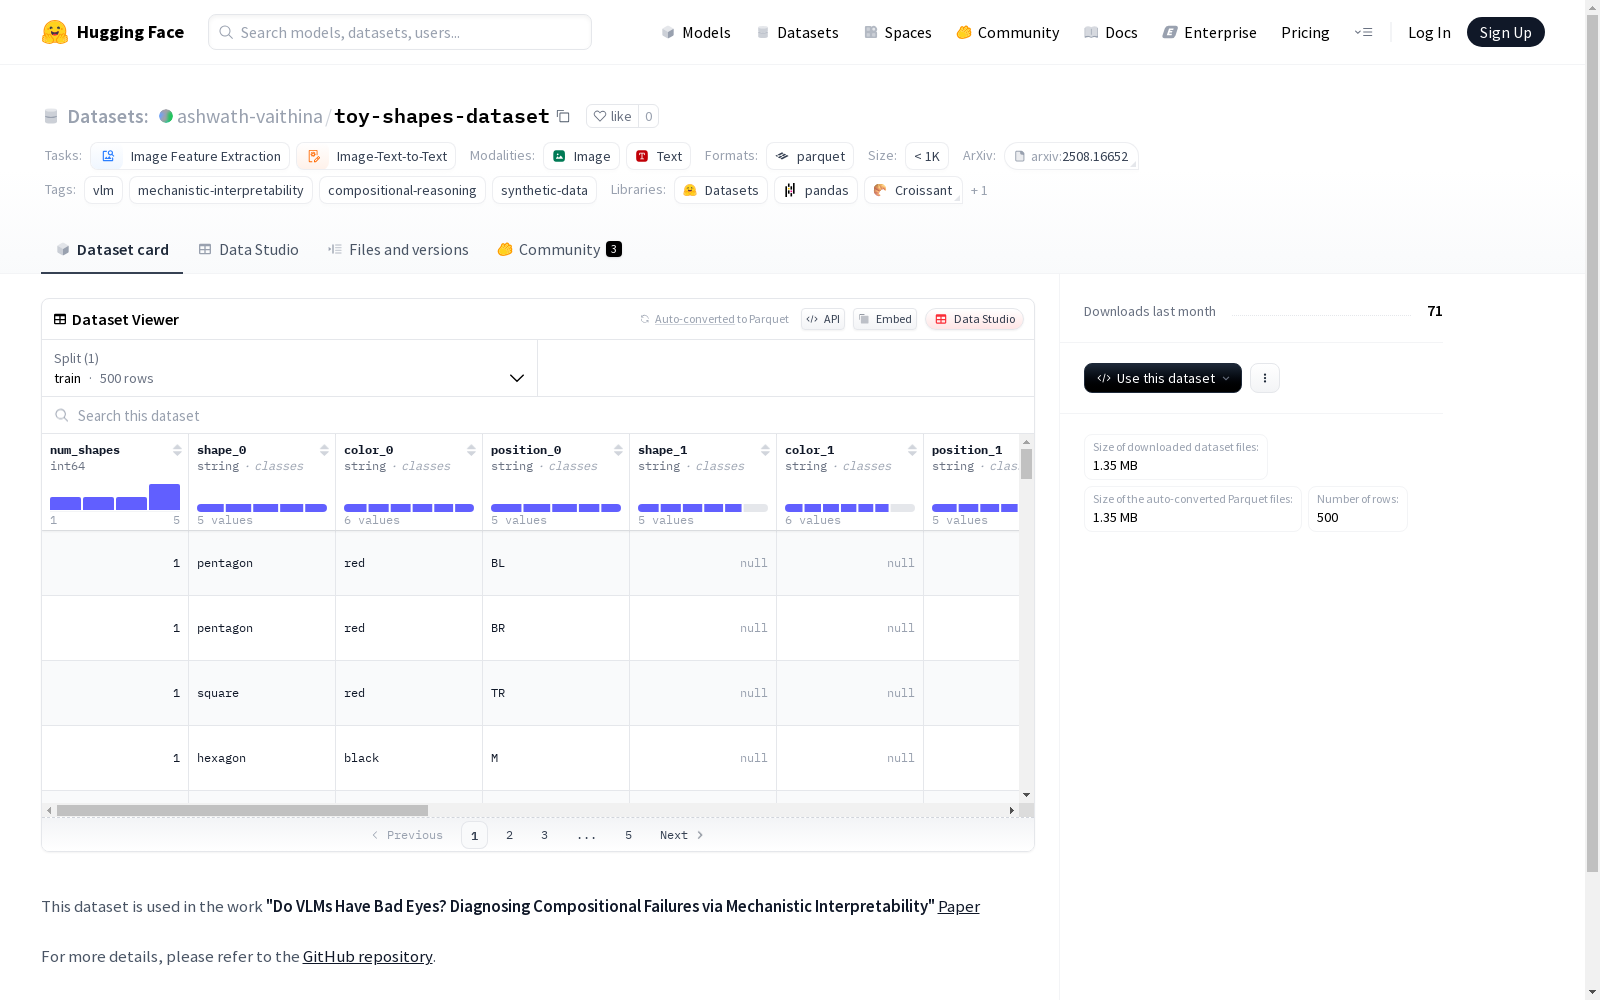Click the Search this dataset field
The height and width of the screenshot is (1000, 1600).
[538, 415]
